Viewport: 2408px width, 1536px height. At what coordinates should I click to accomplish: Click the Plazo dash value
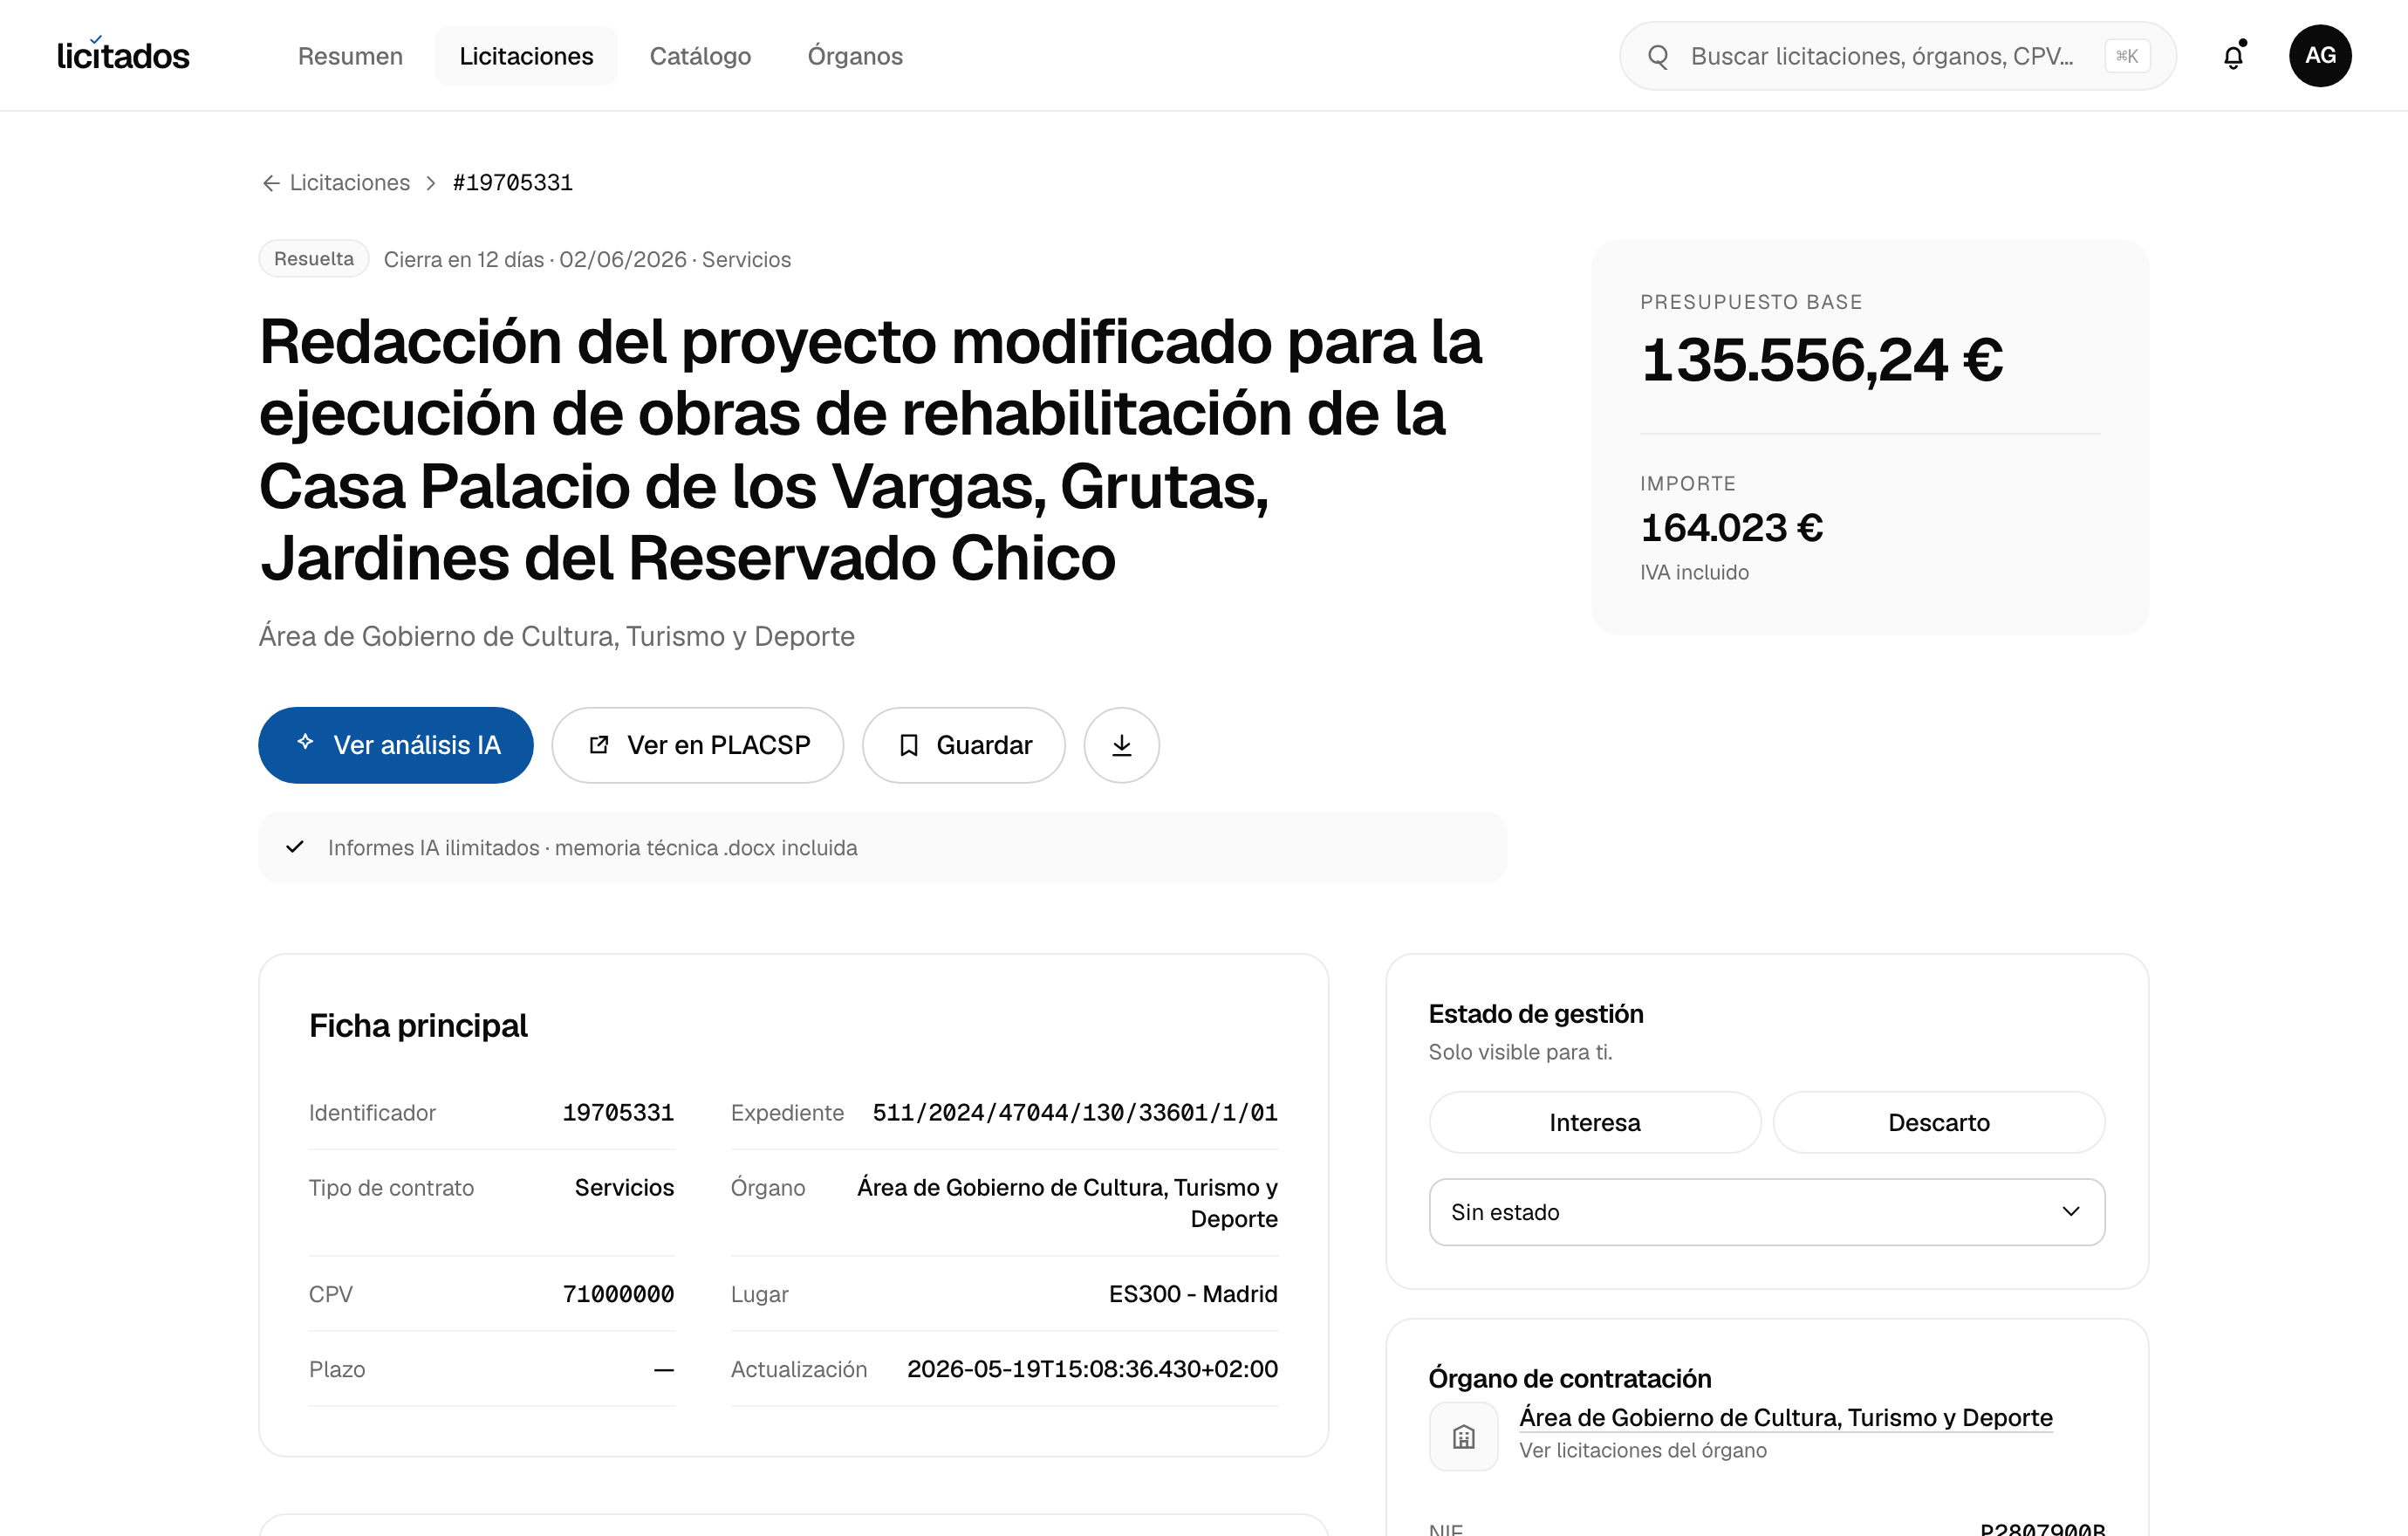coord(663,1369)
